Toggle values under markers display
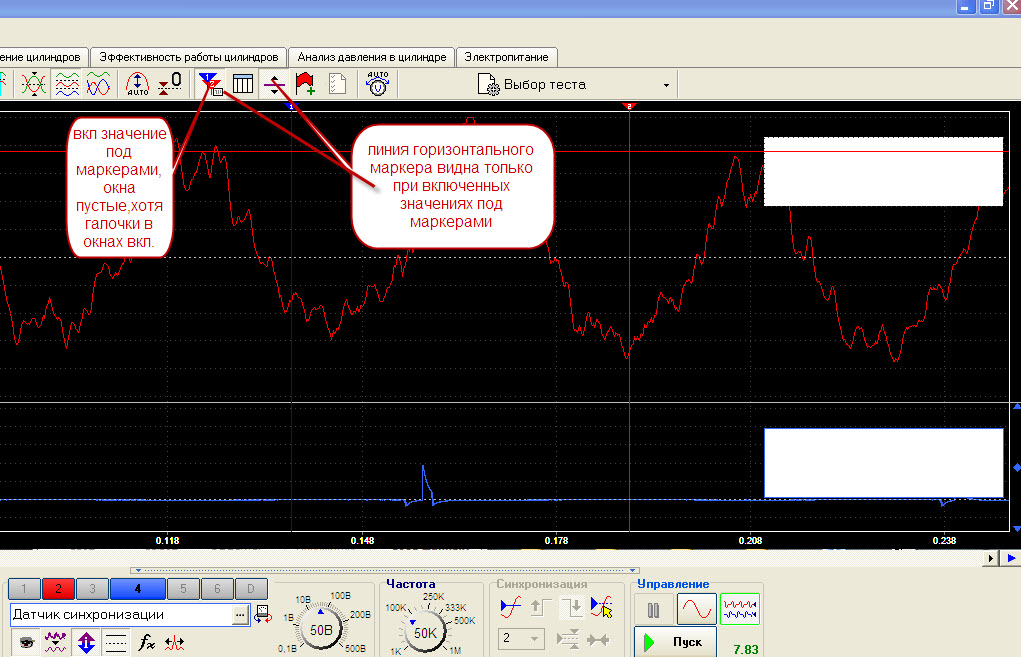1021x657 pixels. point(210,84)
